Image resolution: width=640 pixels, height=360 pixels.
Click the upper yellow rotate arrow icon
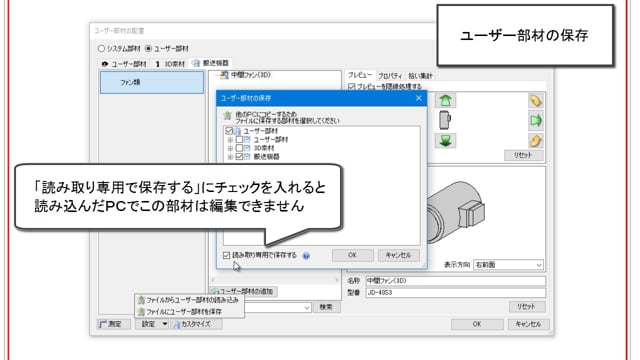[536, 101]
